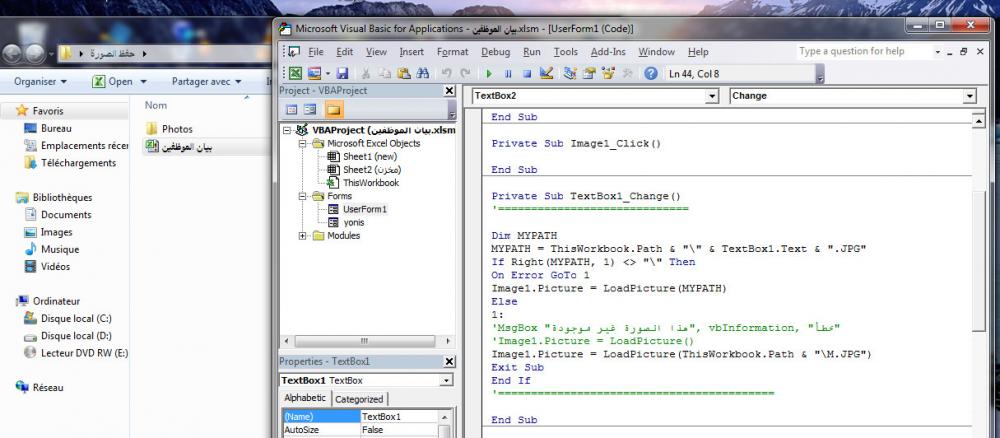The height and width of the screenshot is (438, 1000).
Task: Open the Run menu
Action: (x=532, y=52)
